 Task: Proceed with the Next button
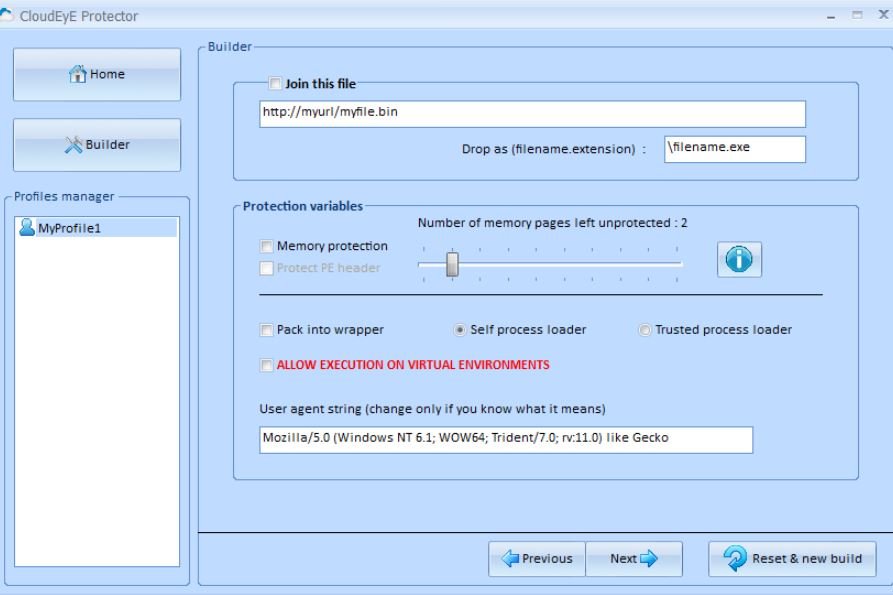634,559
